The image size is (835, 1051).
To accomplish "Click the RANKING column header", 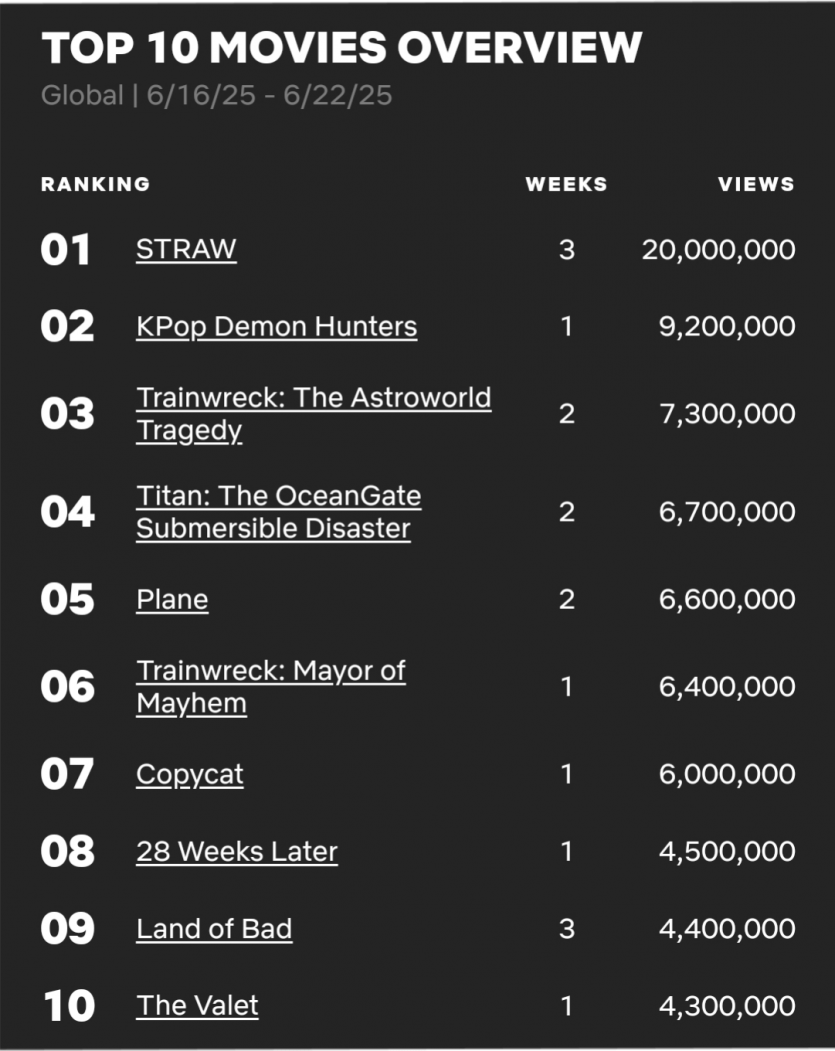I will pos(95,184).
